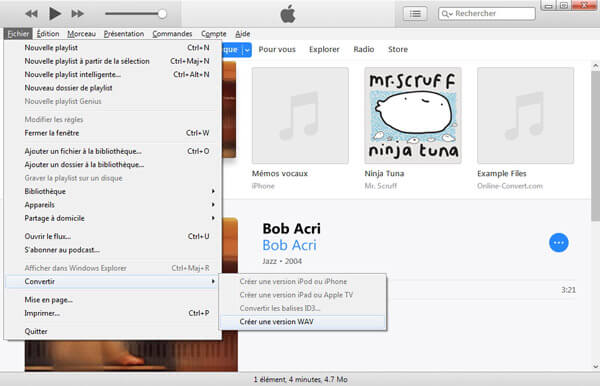Click the rewind playback button
Viewport: 600px width, 386px height.
point(32,14)
